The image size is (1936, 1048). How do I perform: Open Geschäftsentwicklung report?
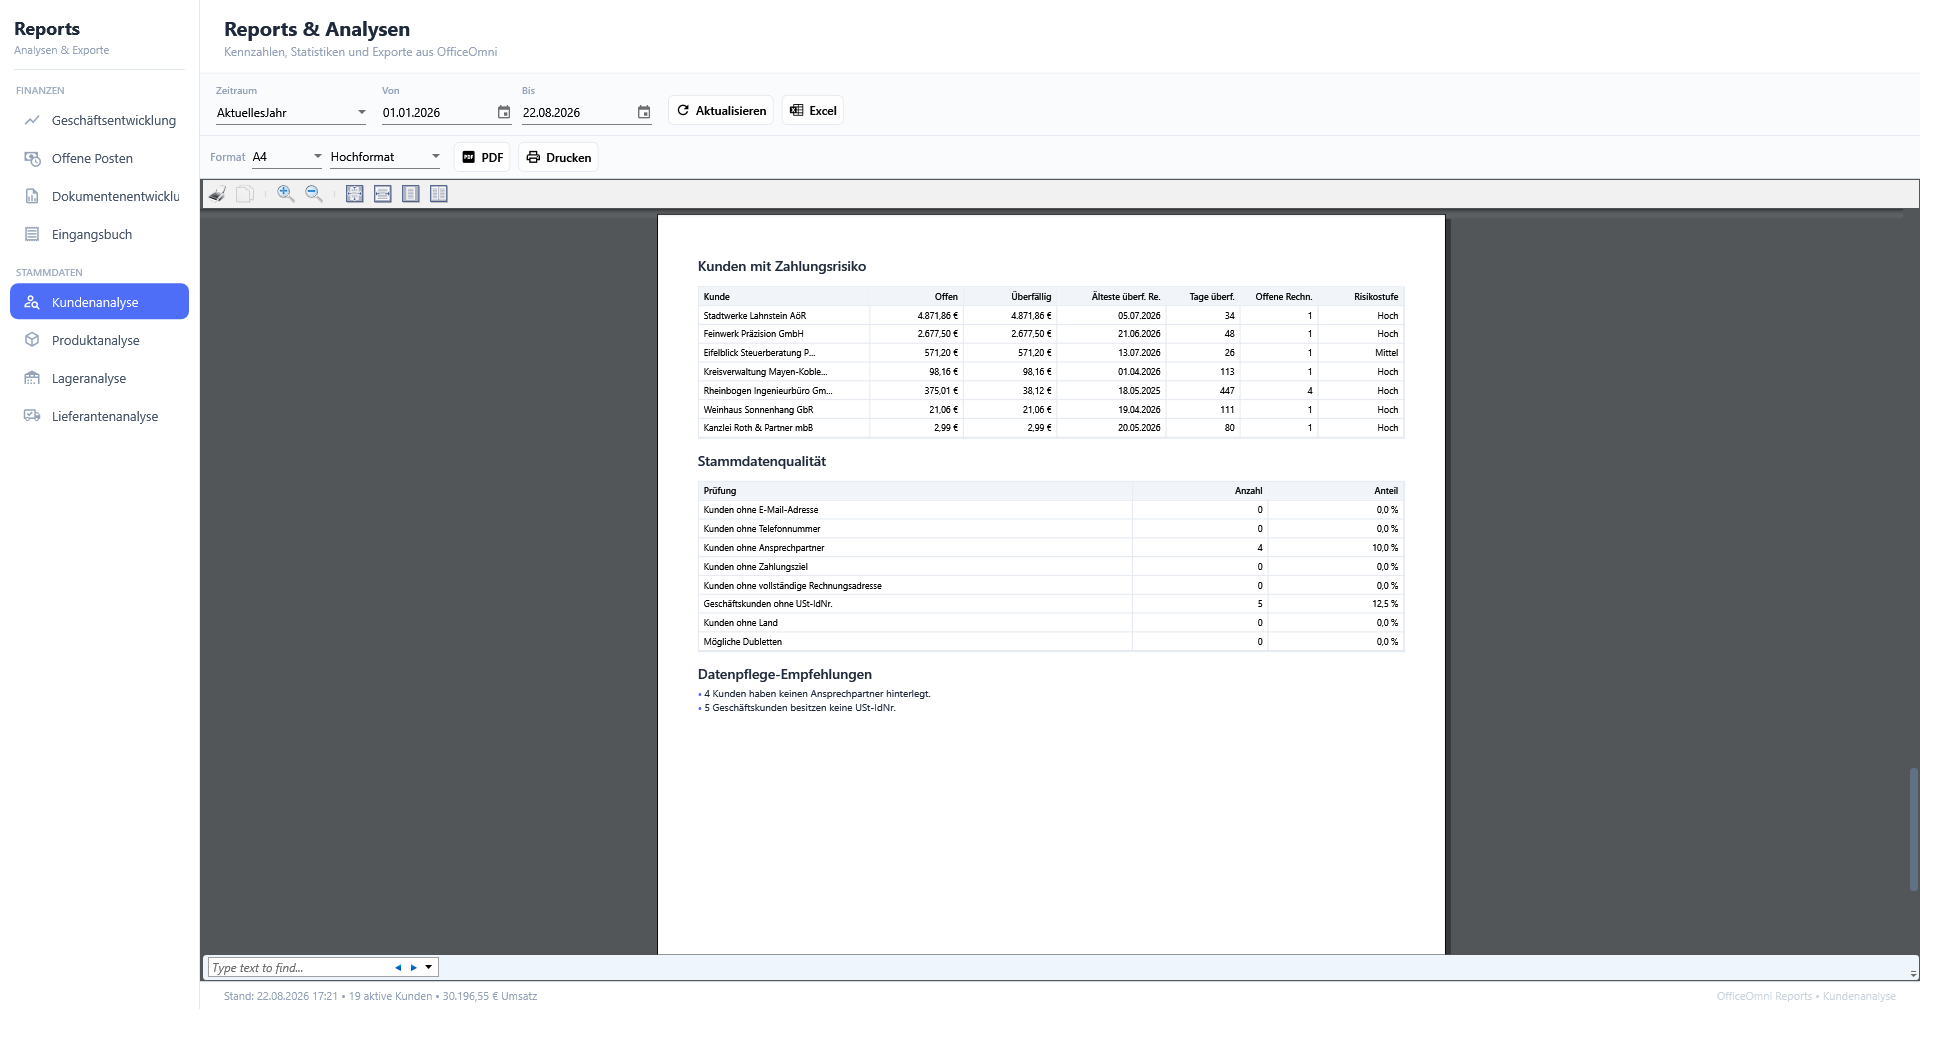tap(100, 120)
